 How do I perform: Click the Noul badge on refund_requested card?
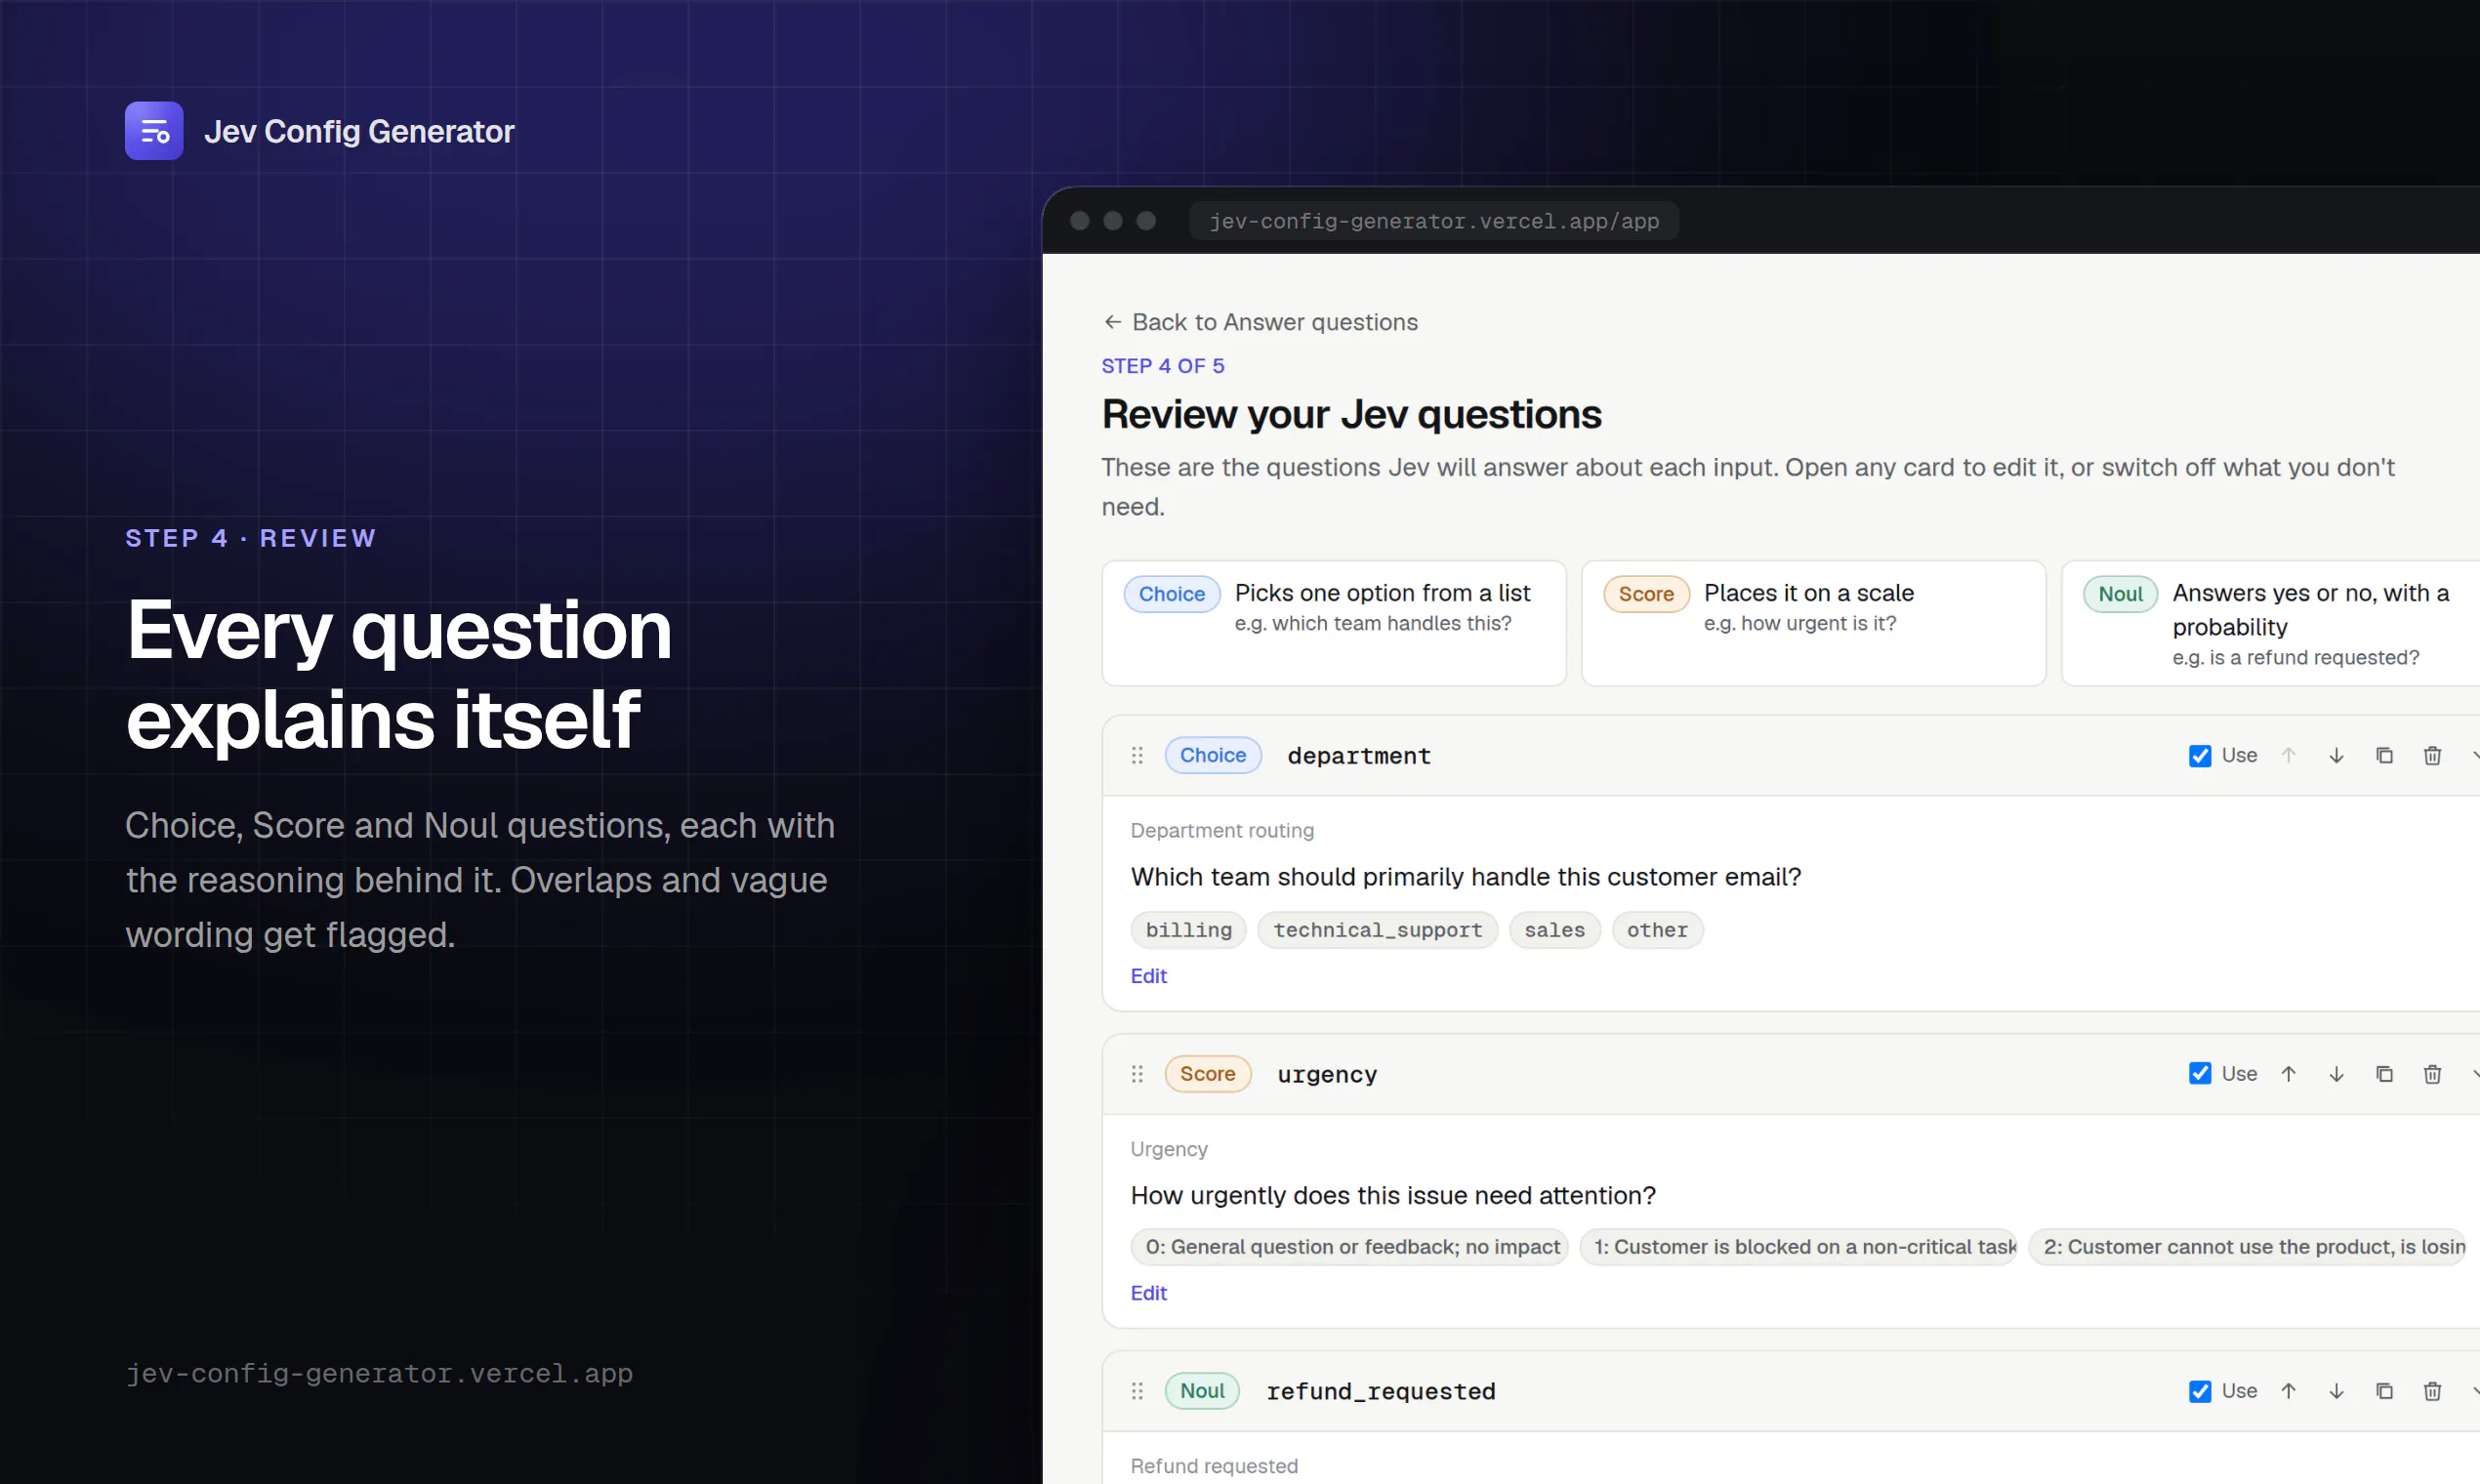(1202, 1391)
